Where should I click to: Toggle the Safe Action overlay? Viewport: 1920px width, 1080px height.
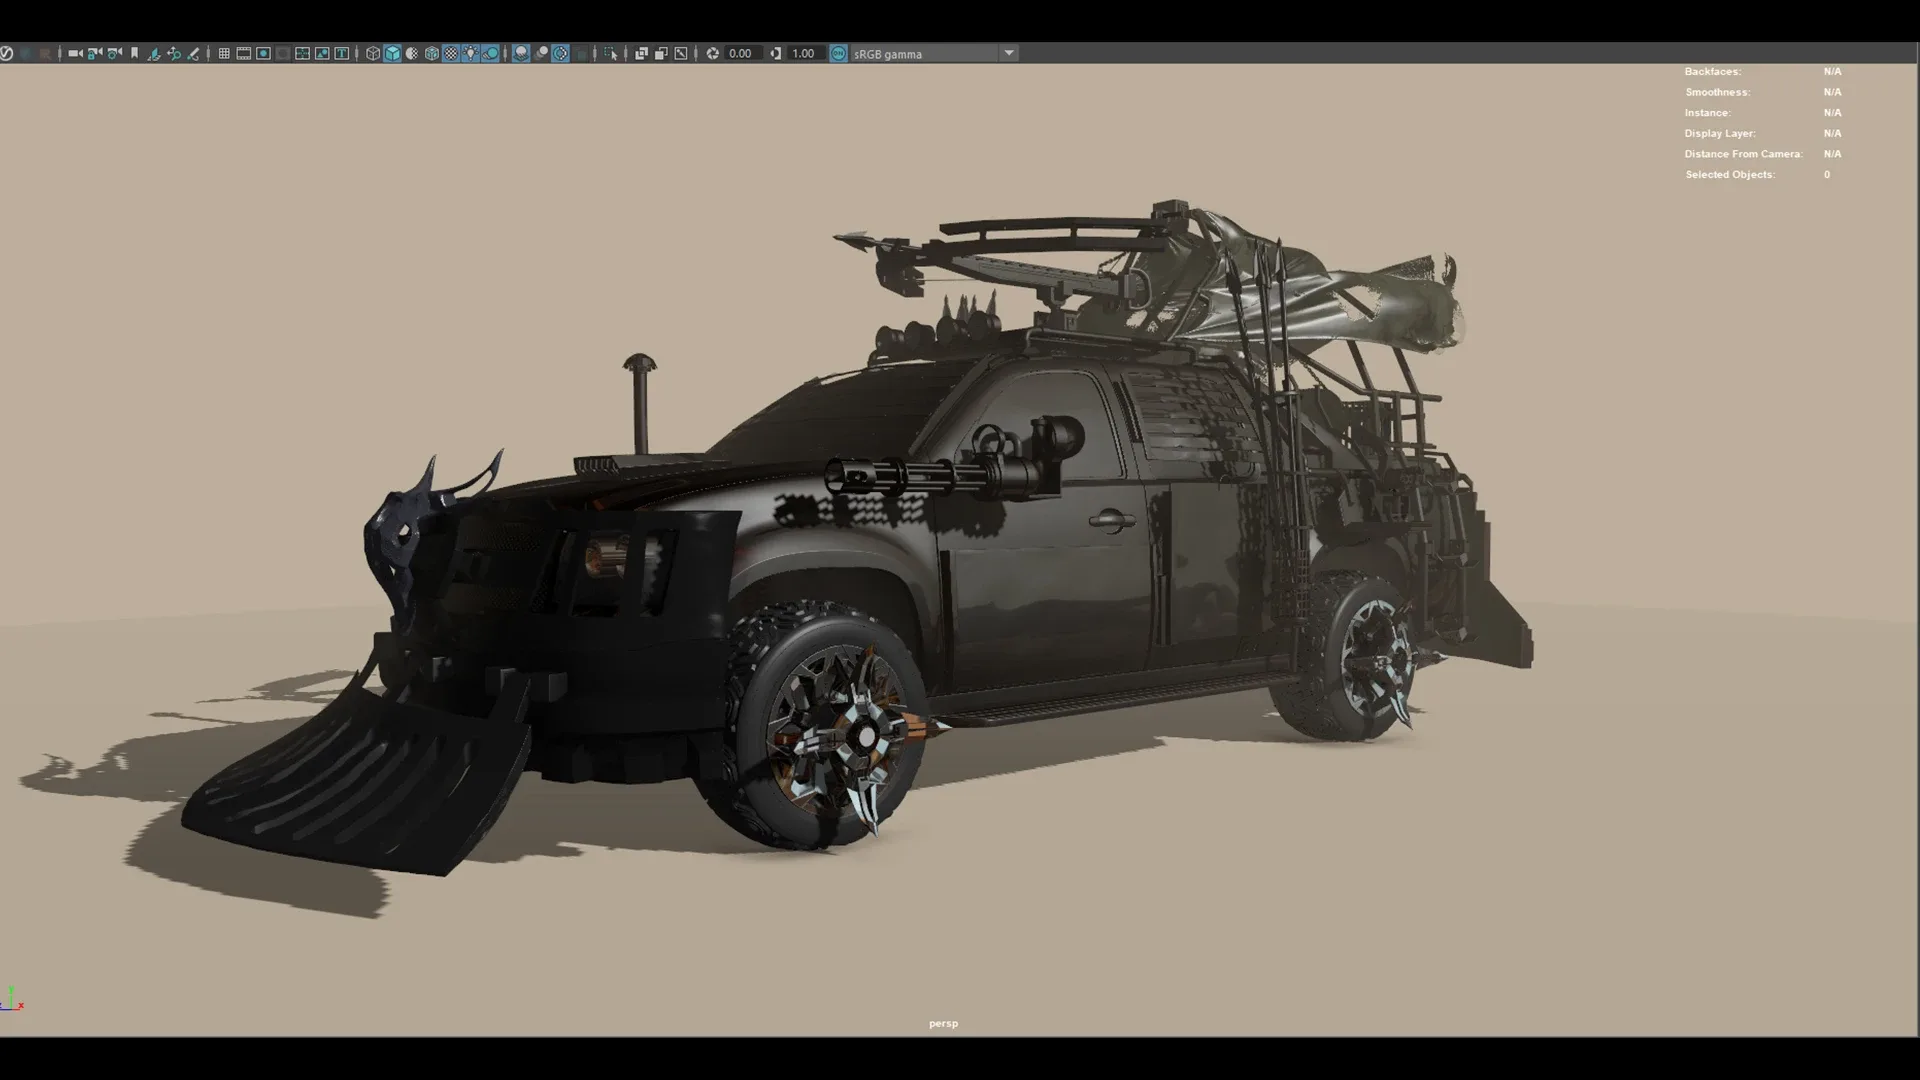point(322,53)
